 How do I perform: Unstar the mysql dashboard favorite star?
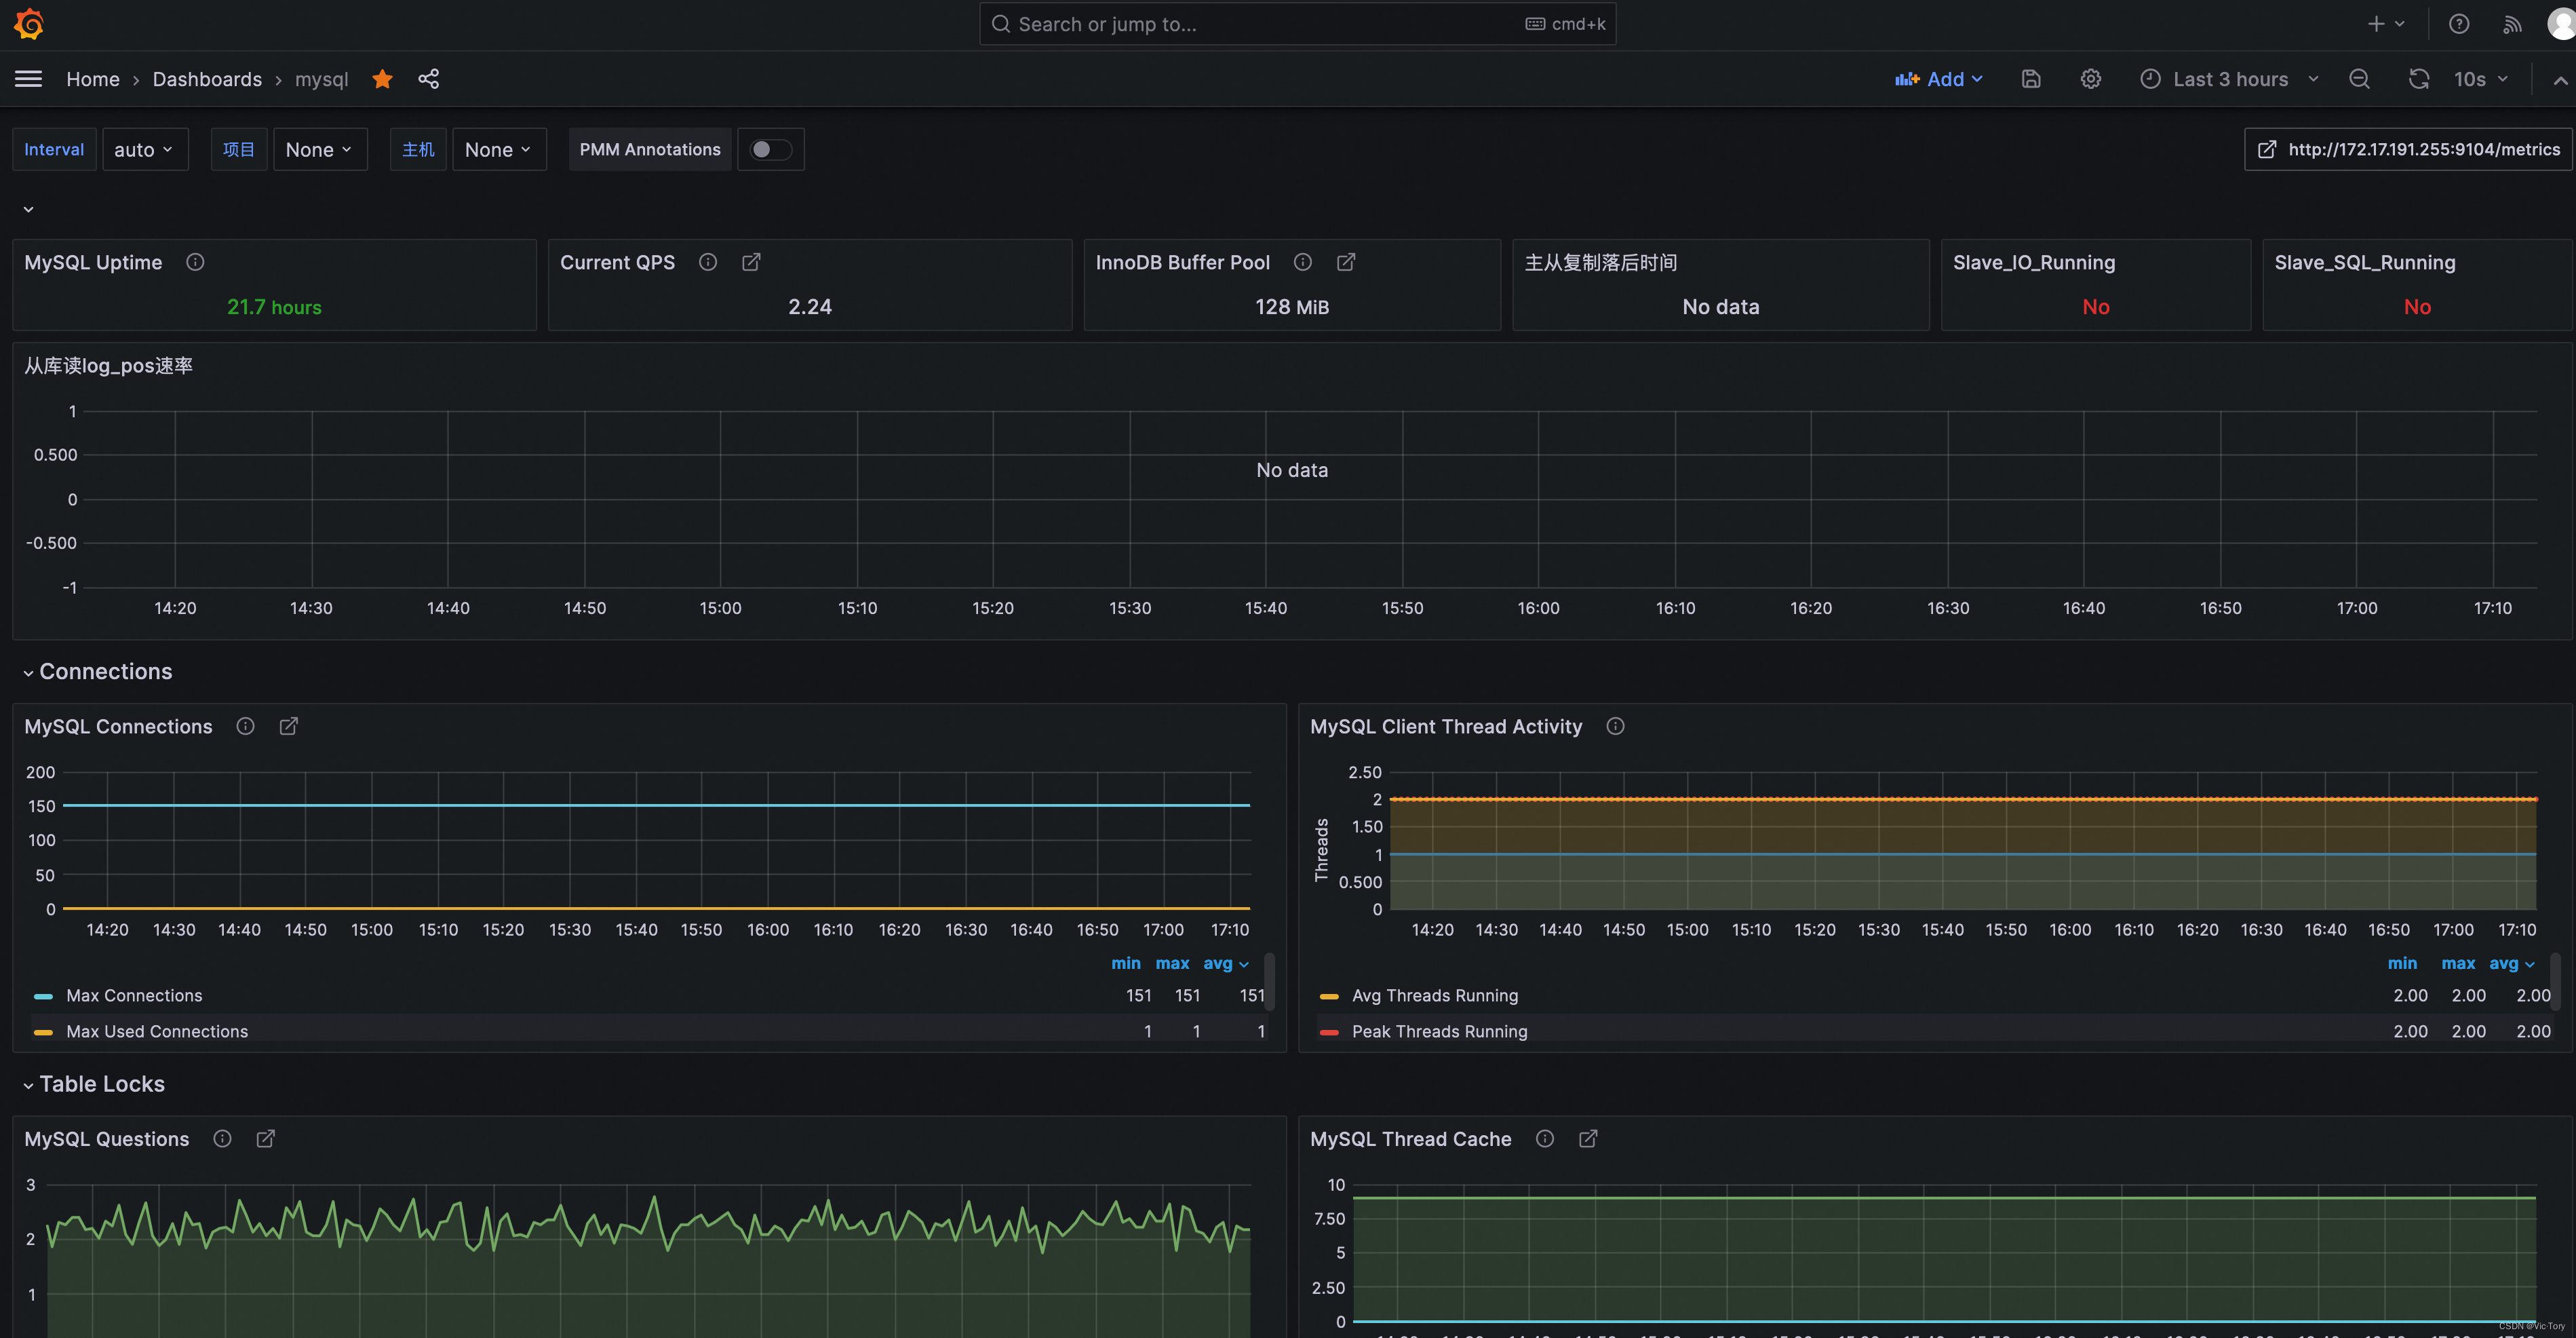(x=382, y=79)
